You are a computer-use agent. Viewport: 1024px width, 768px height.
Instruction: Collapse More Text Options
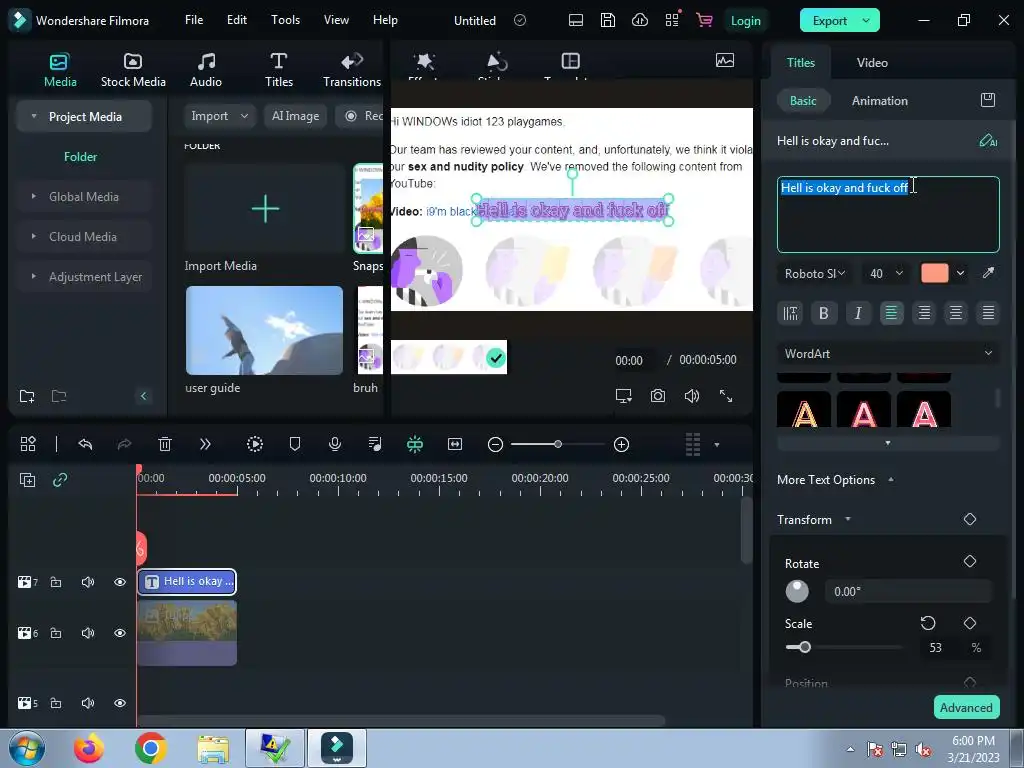coord(891,479)
